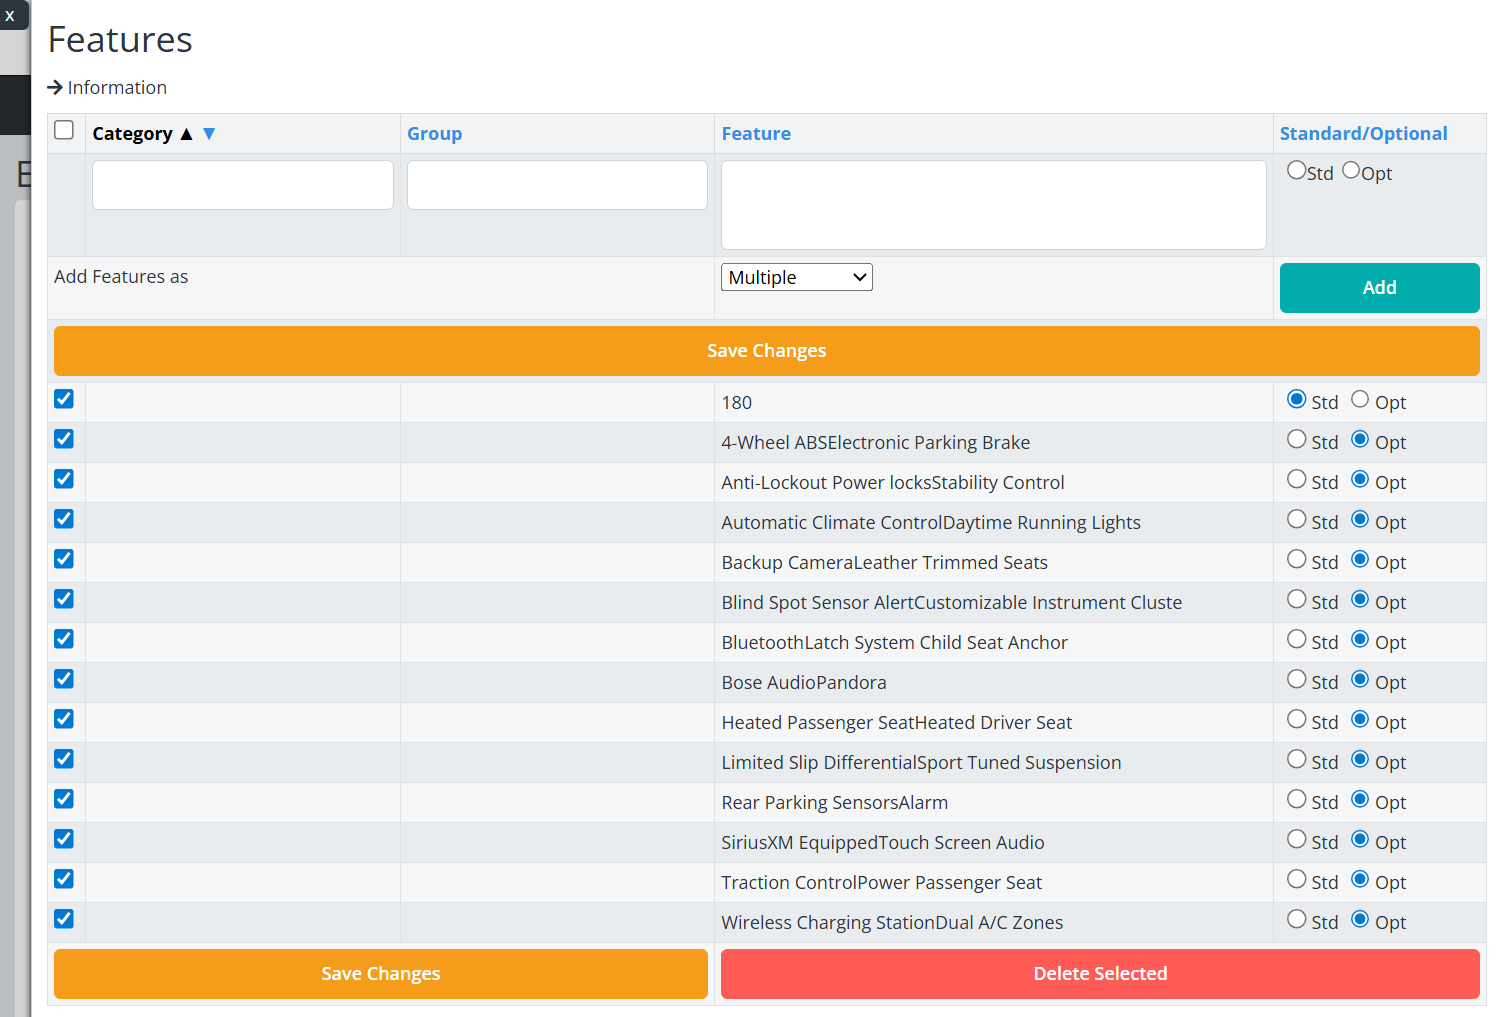Close the Features dialog with X
The height and width of the screenshot is (1017, 1501).
click(10, 16)
